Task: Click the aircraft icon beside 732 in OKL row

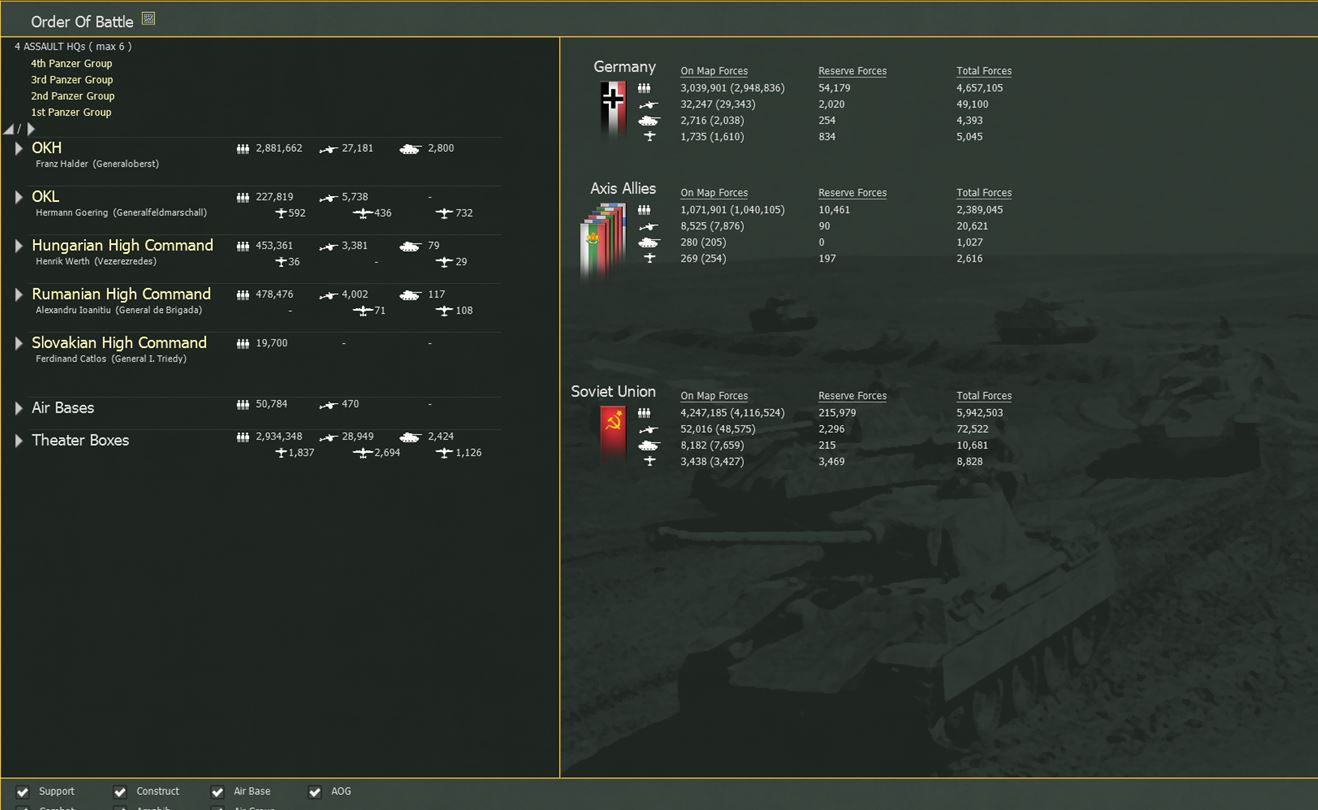Action: pos(444,213)
